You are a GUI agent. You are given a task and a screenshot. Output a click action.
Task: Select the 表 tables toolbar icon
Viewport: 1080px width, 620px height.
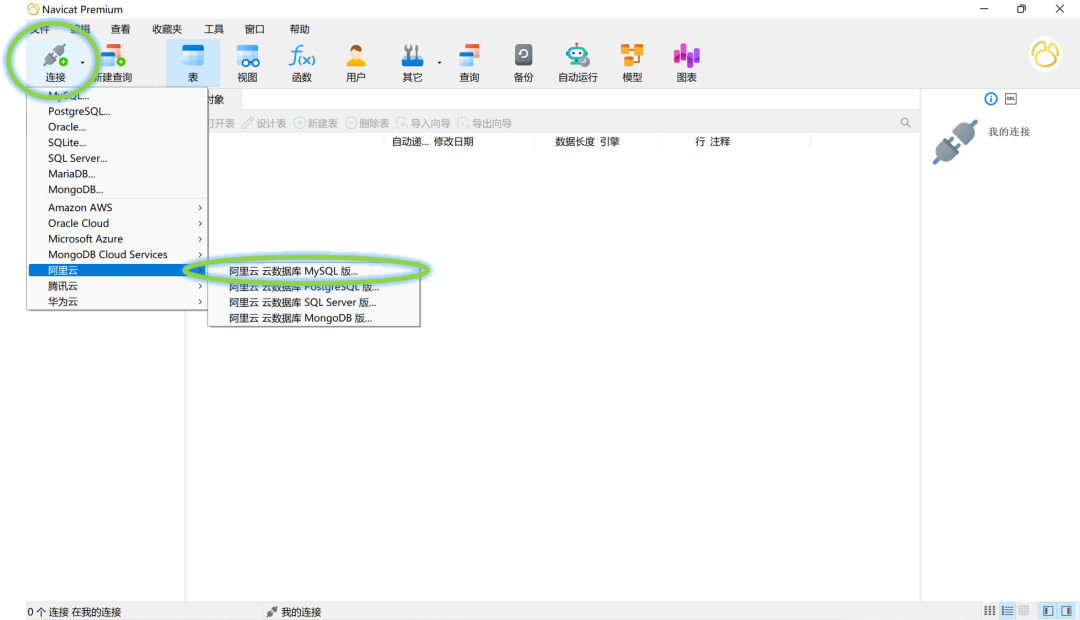pyautogui.click(x=193, y=56)
